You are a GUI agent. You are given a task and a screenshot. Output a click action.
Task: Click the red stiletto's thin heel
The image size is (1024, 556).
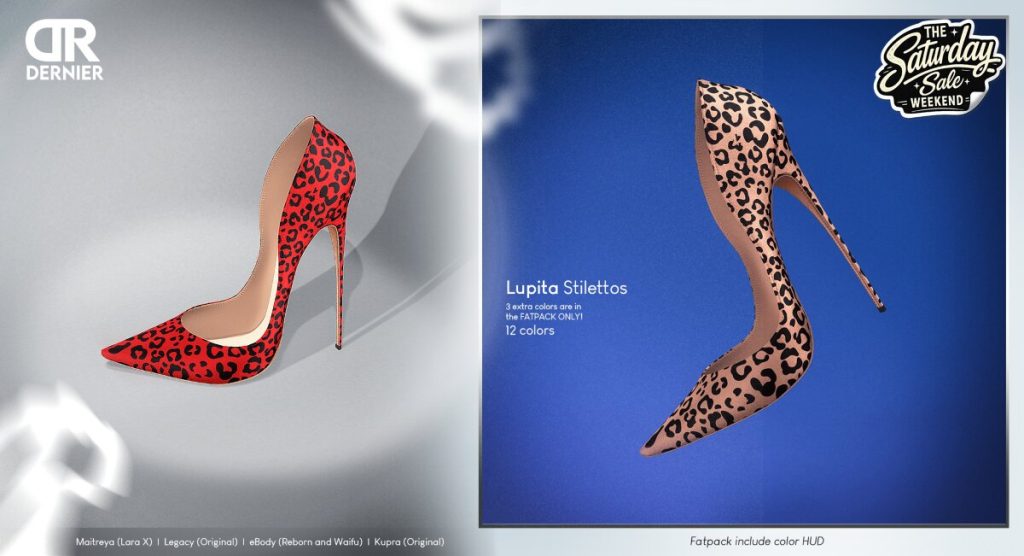click(x=337, y=287)
